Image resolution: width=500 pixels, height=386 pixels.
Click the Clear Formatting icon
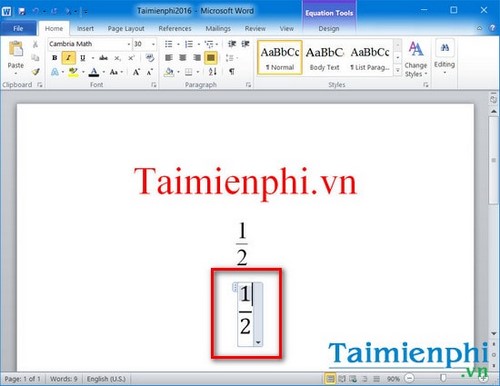tap(150, 58)
